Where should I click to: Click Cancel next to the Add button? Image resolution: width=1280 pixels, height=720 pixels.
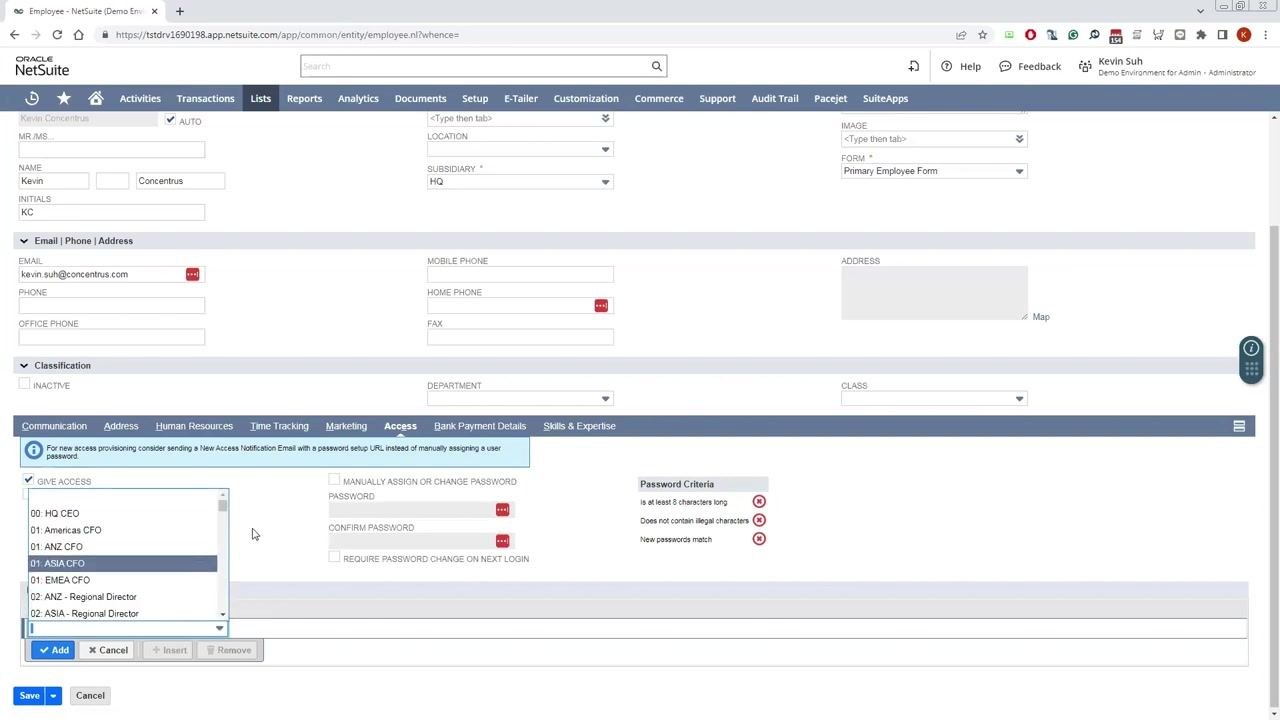[x=107, y=650]
